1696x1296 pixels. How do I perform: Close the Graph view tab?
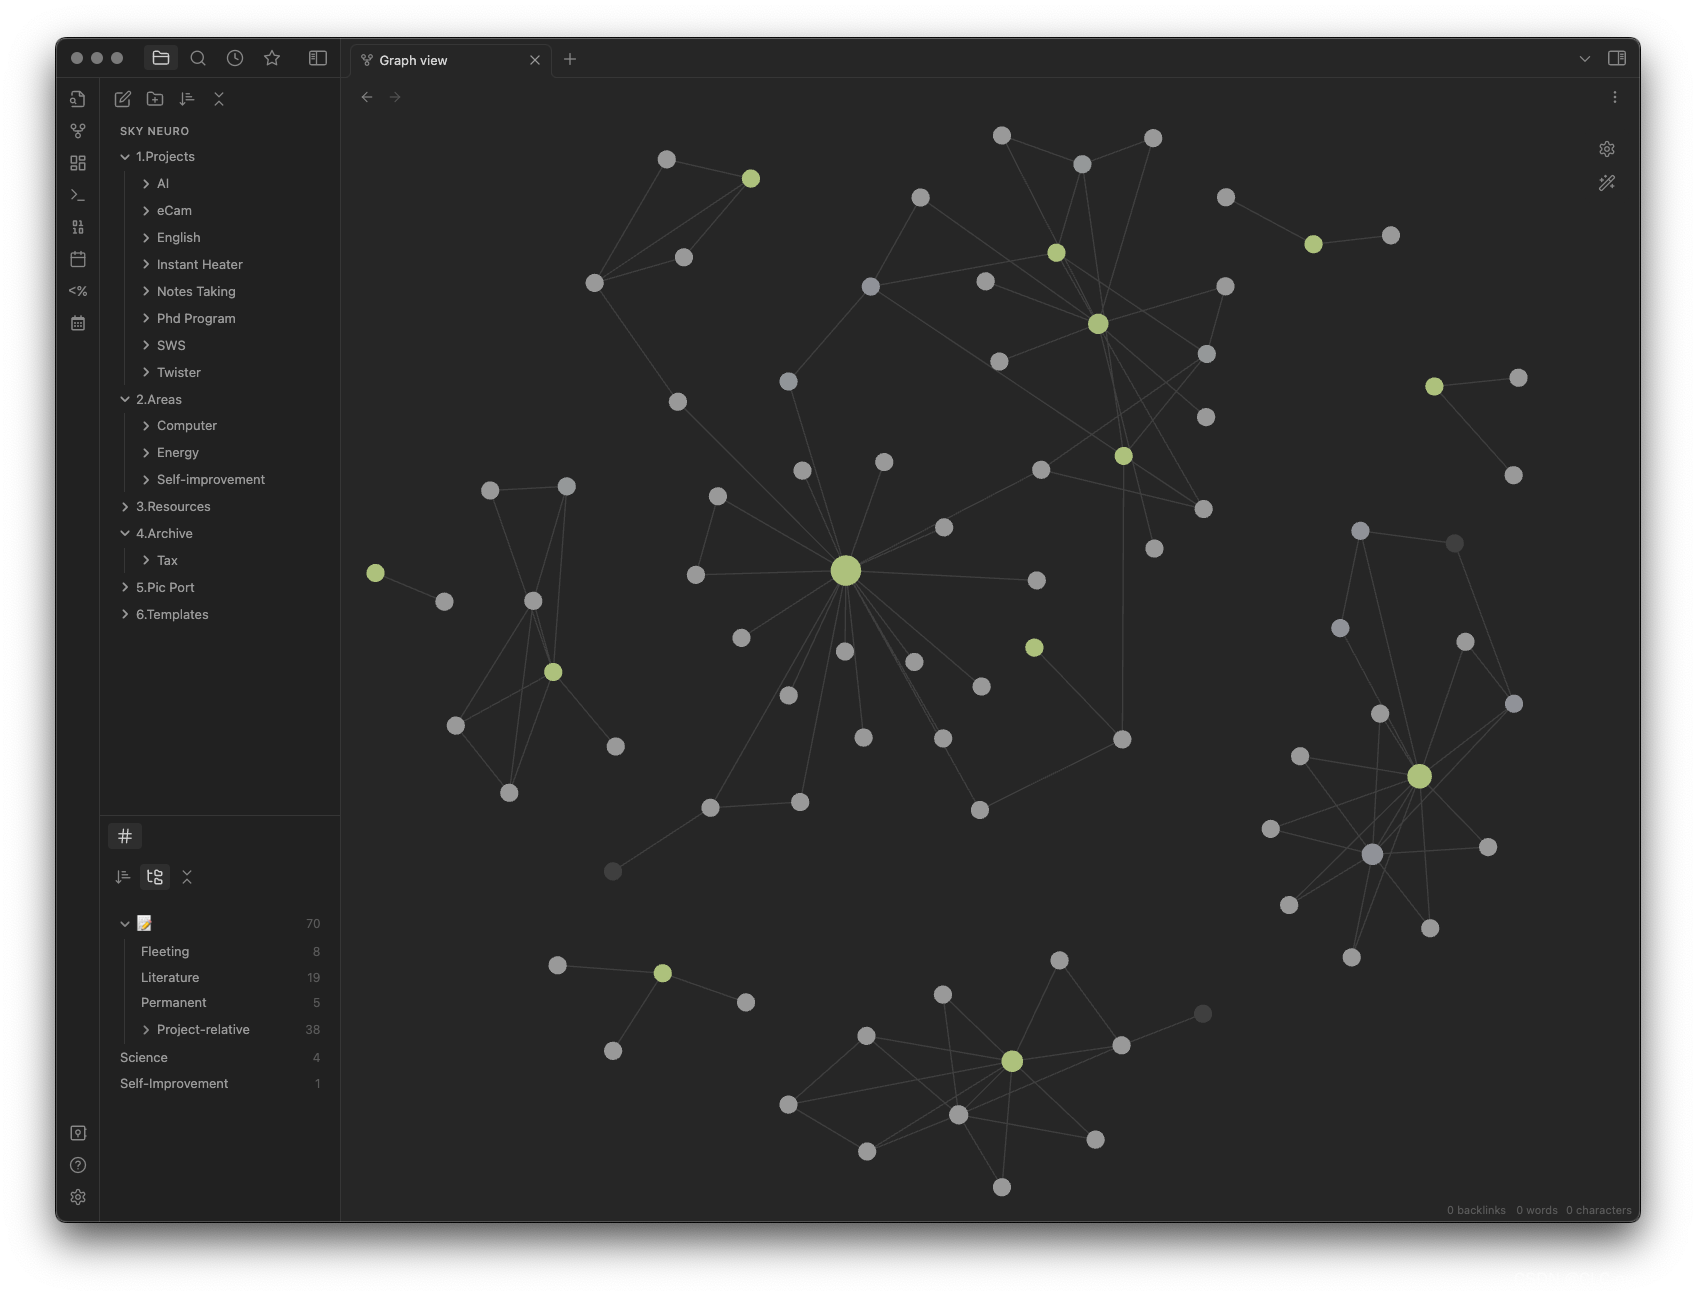click(535, 60)
